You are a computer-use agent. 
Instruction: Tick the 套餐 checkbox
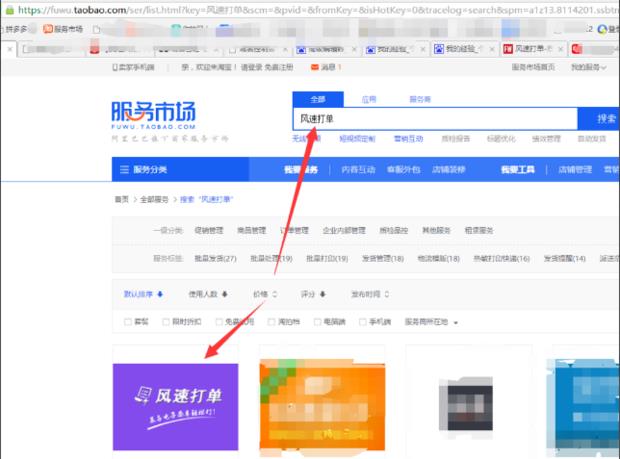[128, 322]
